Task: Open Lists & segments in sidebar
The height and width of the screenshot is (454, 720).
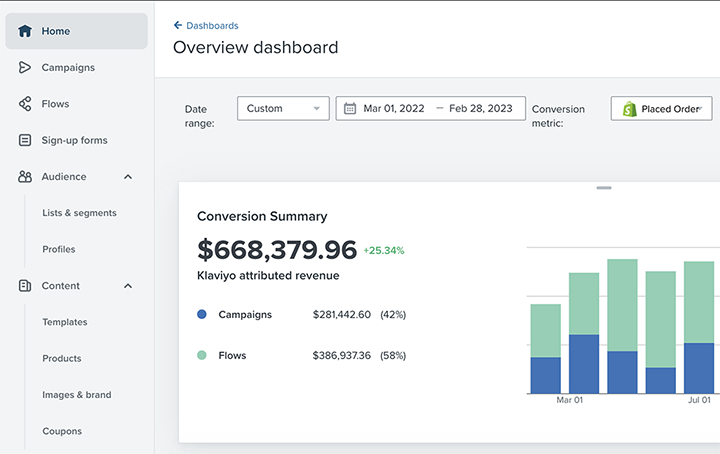Action: (x=79, y=213)
